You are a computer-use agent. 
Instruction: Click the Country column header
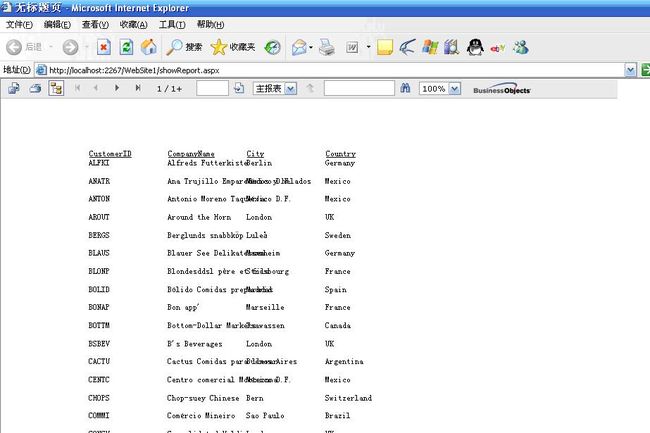tap(340, 154)
